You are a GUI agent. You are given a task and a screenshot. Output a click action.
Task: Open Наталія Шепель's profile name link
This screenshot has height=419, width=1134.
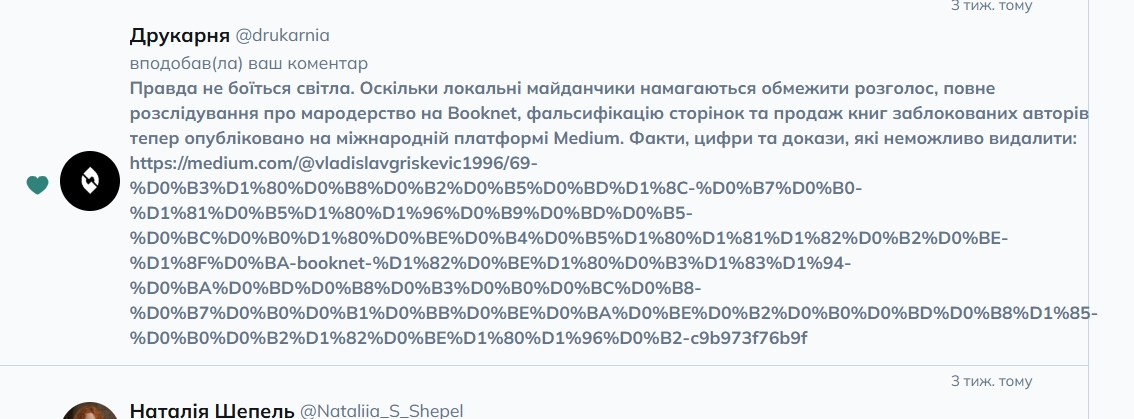pos(212,411)
